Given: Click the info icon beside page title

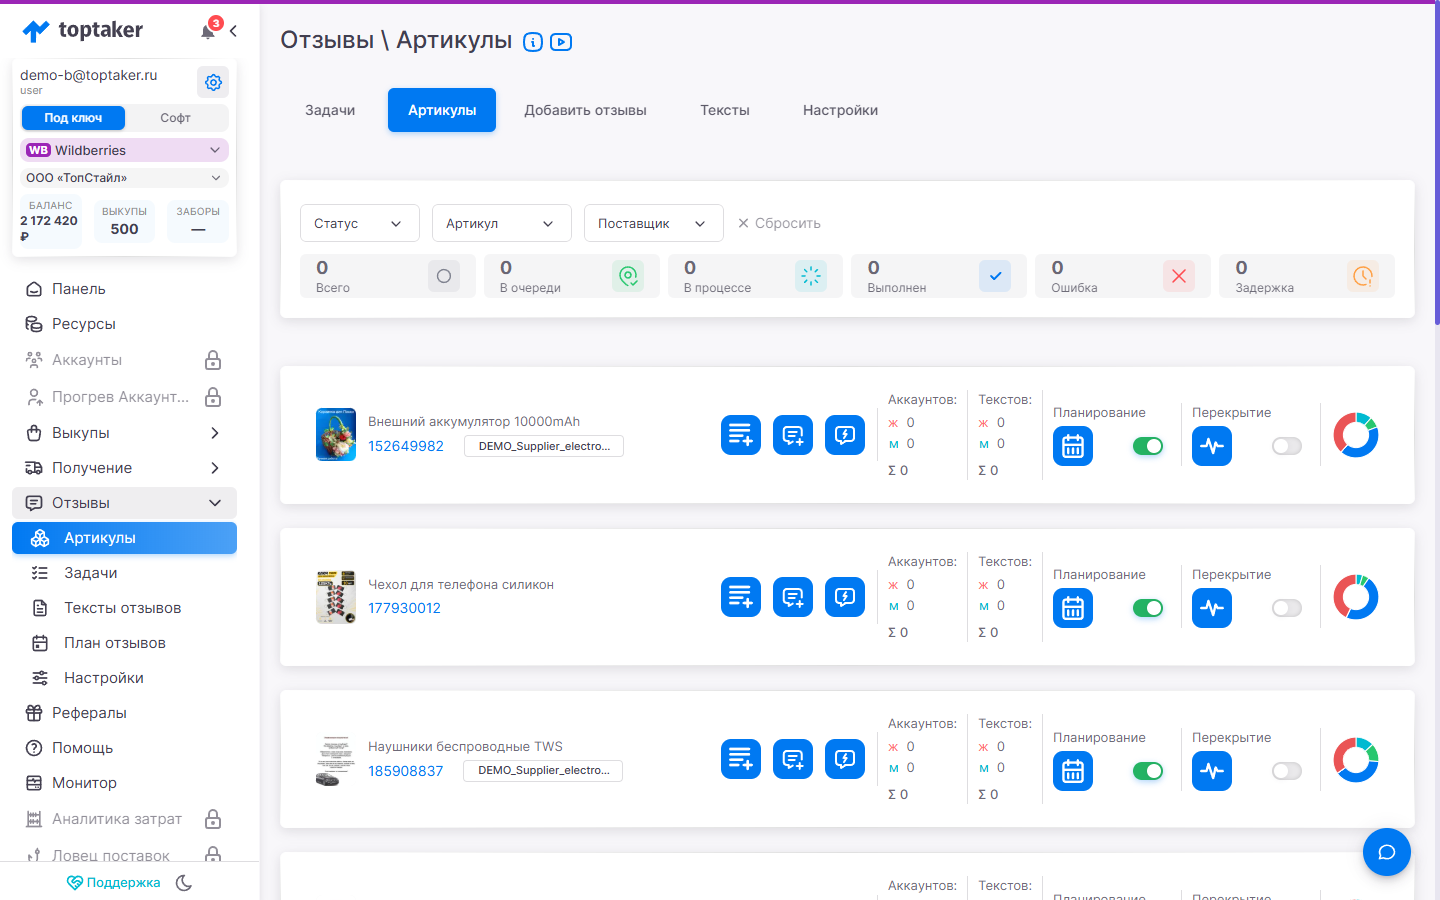Looking at the screenshot, I should pyautogui.click(x=533, y=42).
